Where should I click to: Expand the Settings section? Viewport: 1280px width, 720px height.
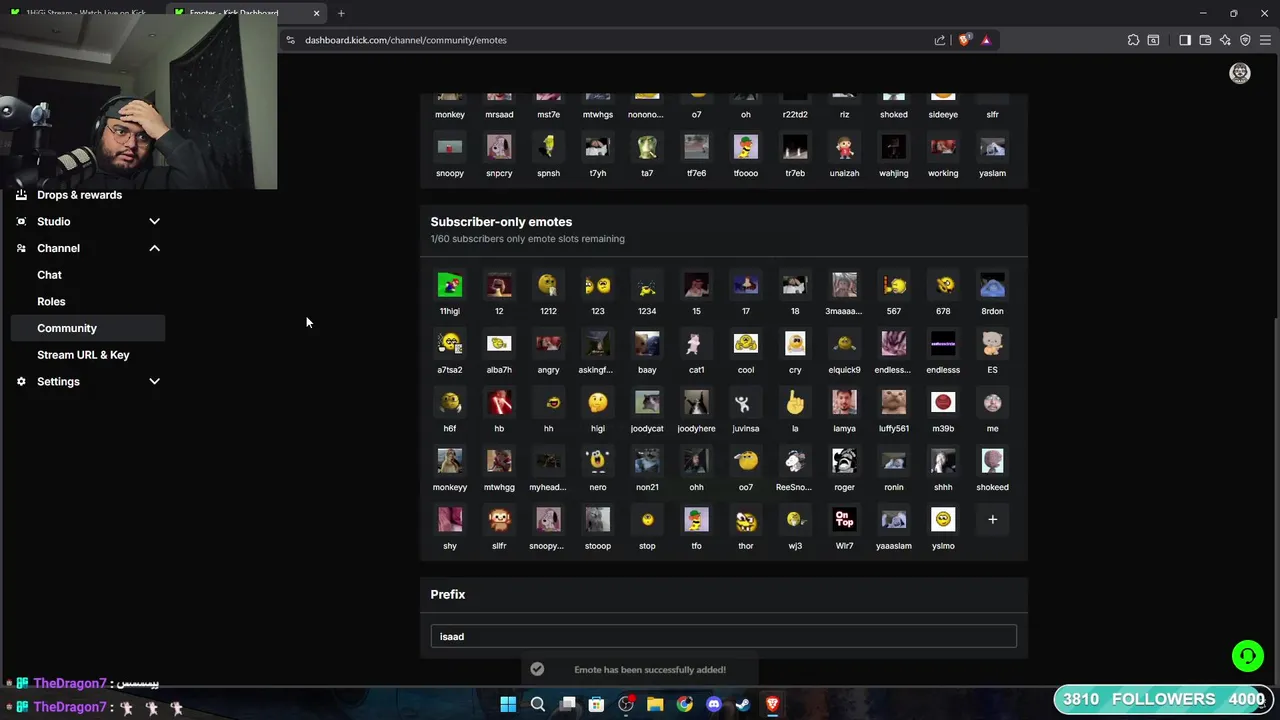point(88,381)
